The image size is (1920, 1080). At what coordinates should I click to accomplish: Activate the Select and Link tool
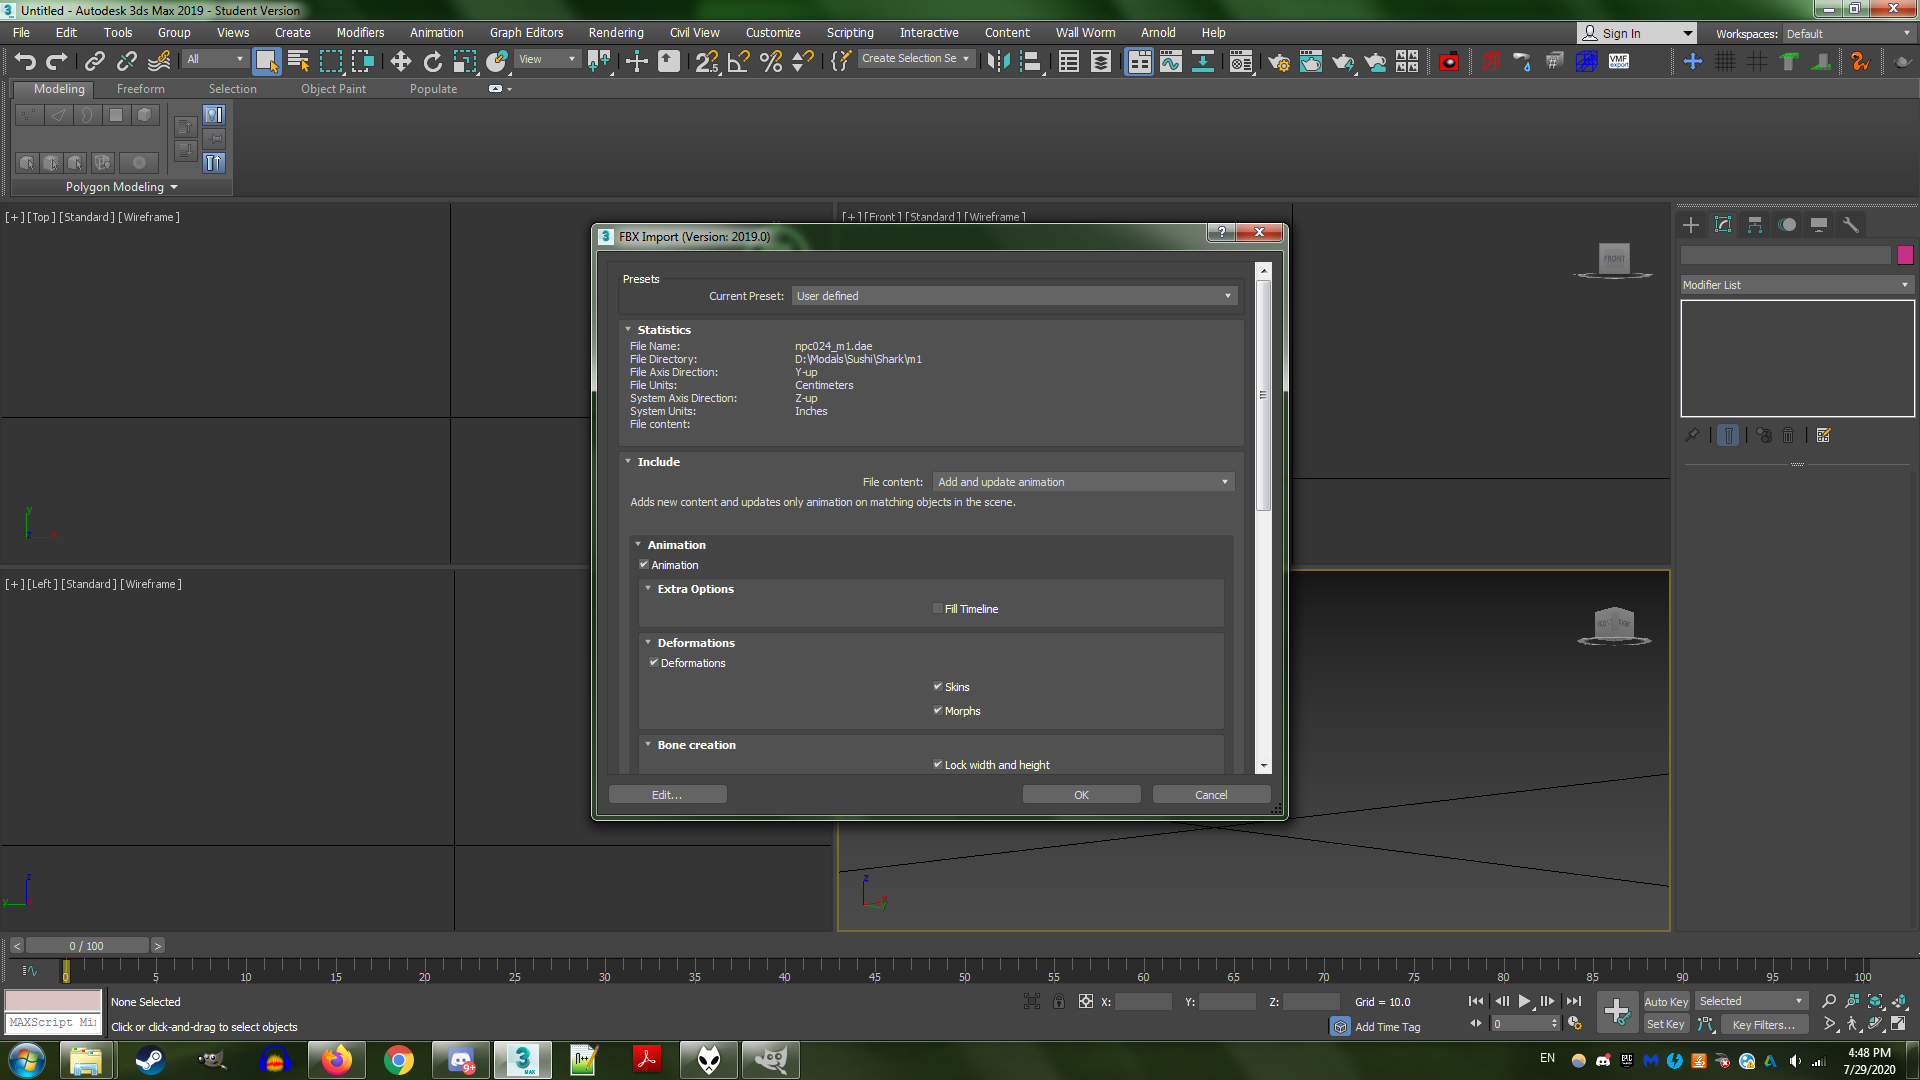tap(95, 62)
